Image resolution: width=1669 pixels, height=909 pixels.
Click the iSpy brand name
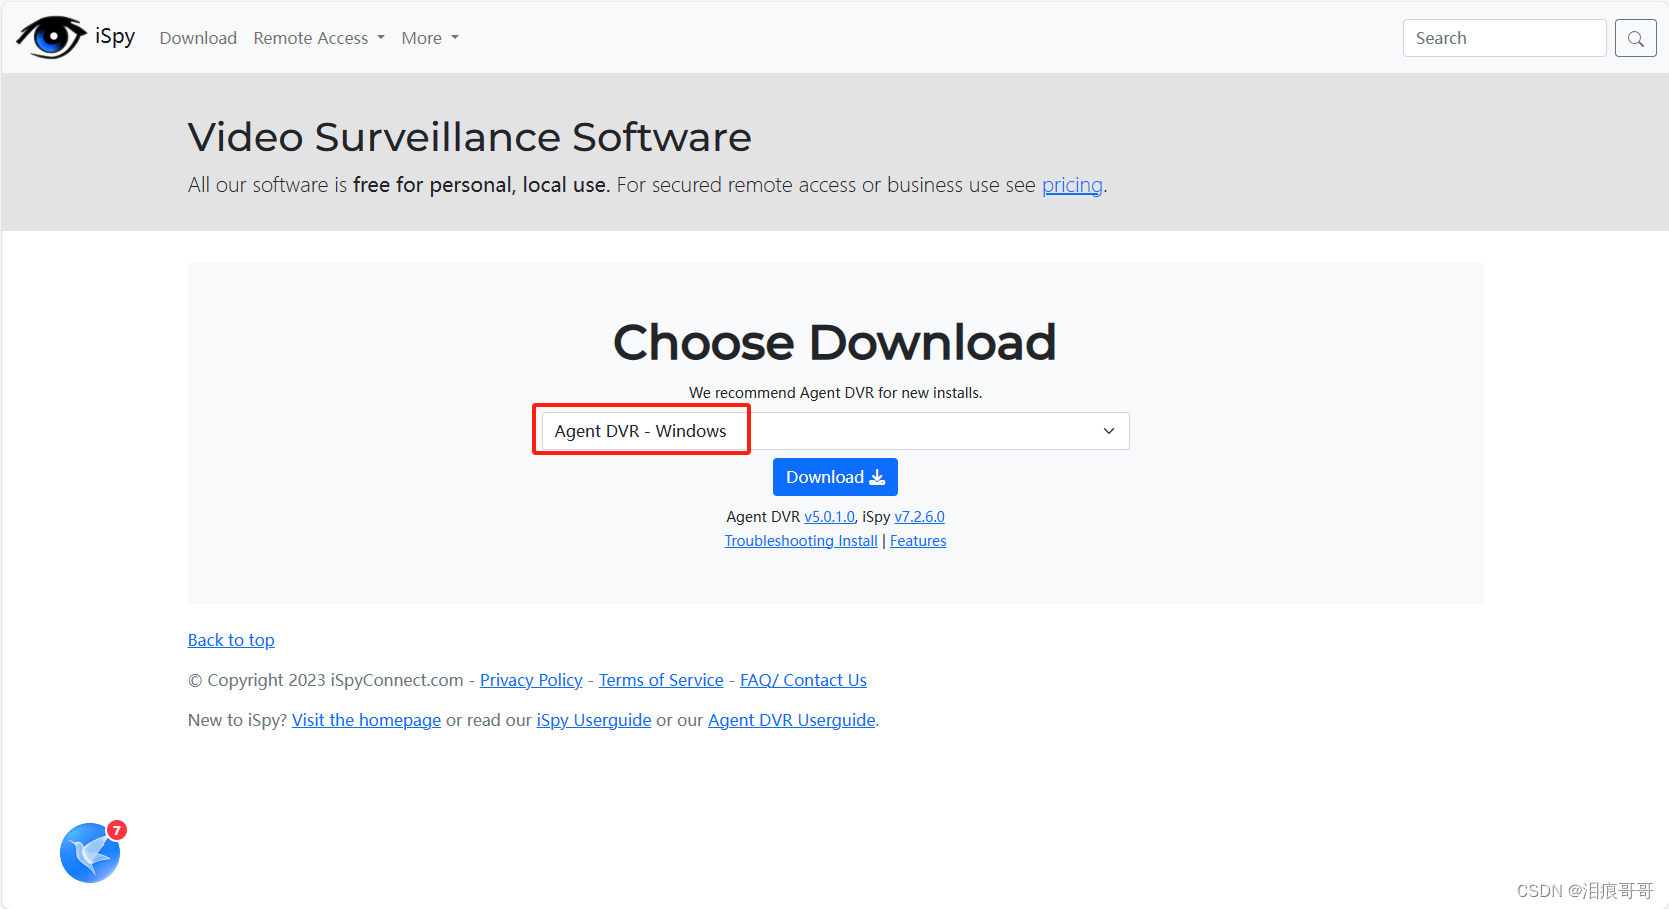click(x=115, y=37)
